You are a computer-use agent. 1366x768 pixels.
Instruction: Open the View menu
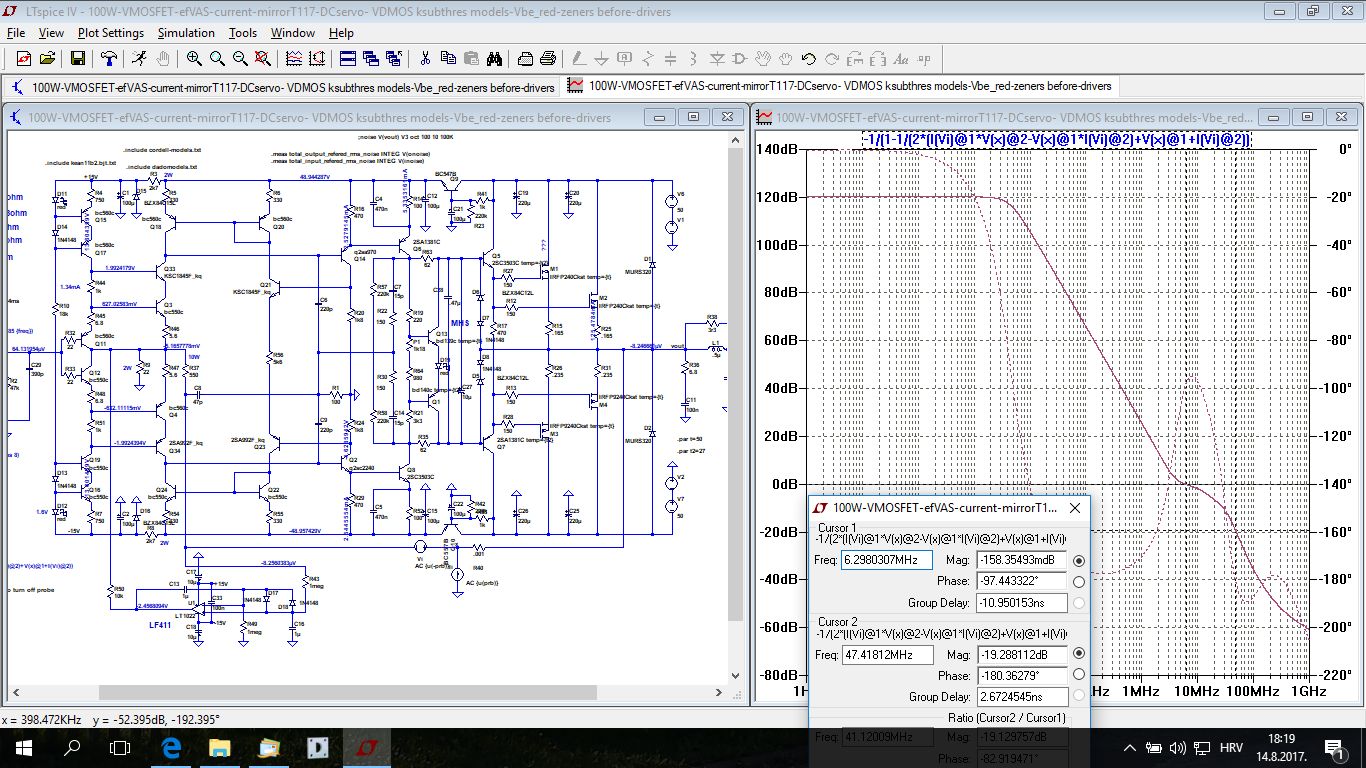point(51,33)
